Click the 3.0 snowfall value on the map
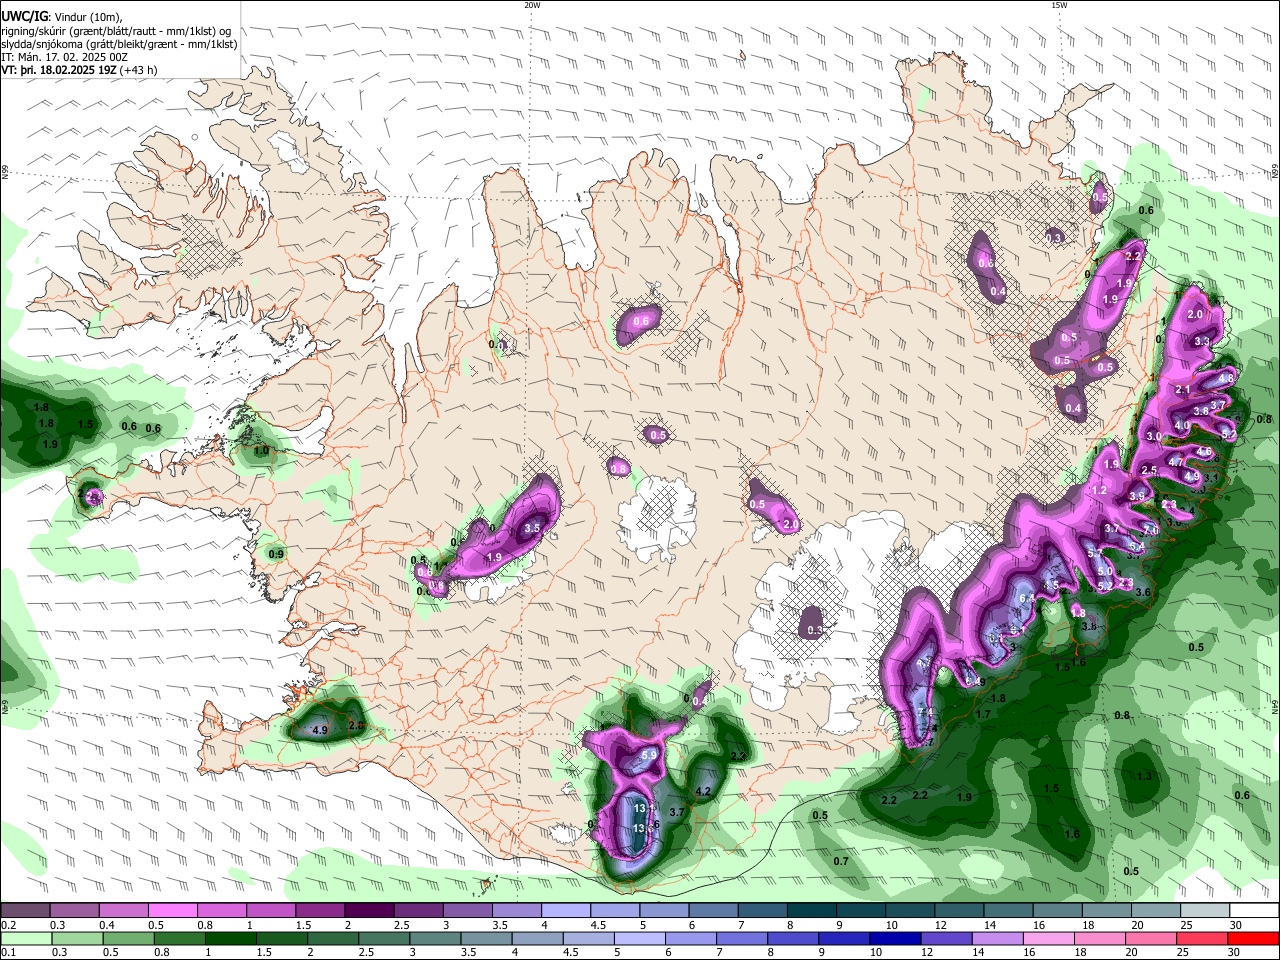This screenshot has height=960, width=1280. click(x=1153, y=437)
